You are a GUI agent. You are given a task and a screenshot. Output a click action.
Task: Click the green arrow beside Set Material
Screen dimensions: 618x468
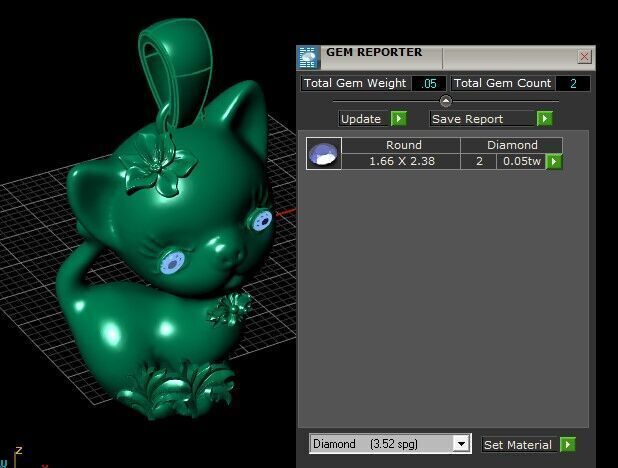point(568,444)
